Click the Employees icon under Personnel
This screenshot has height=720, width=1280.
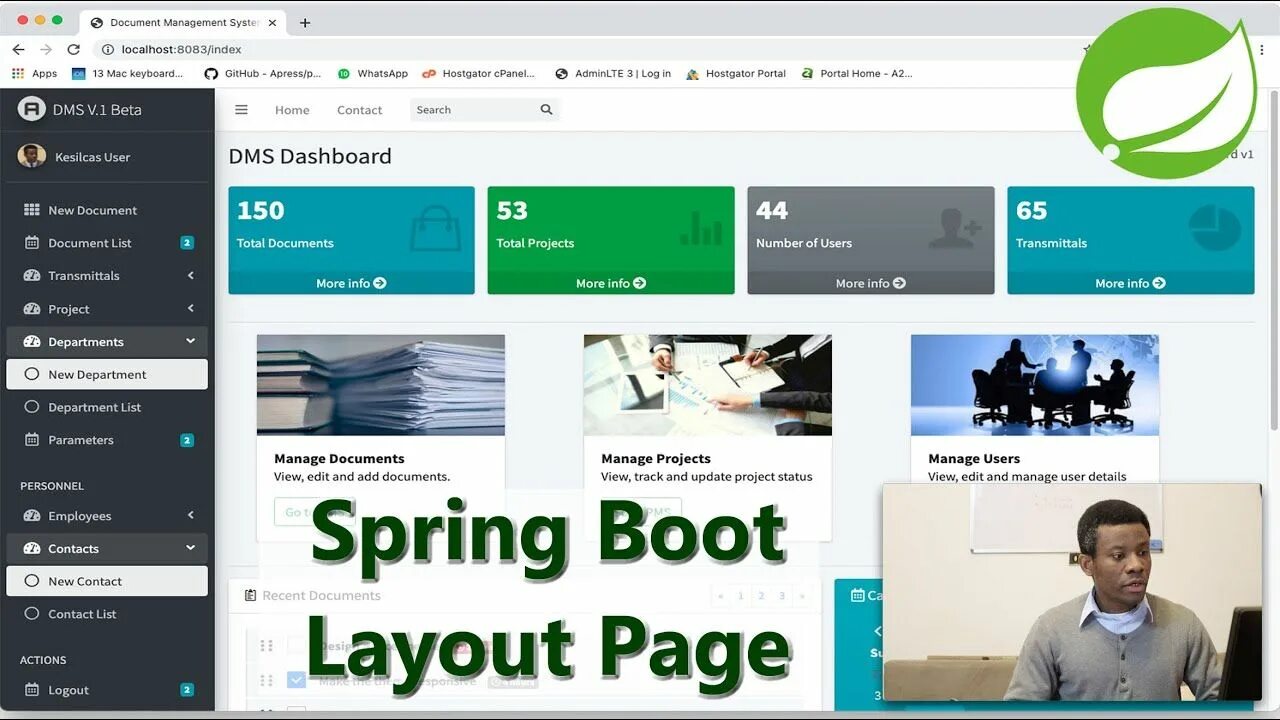[x=31, y=515]
